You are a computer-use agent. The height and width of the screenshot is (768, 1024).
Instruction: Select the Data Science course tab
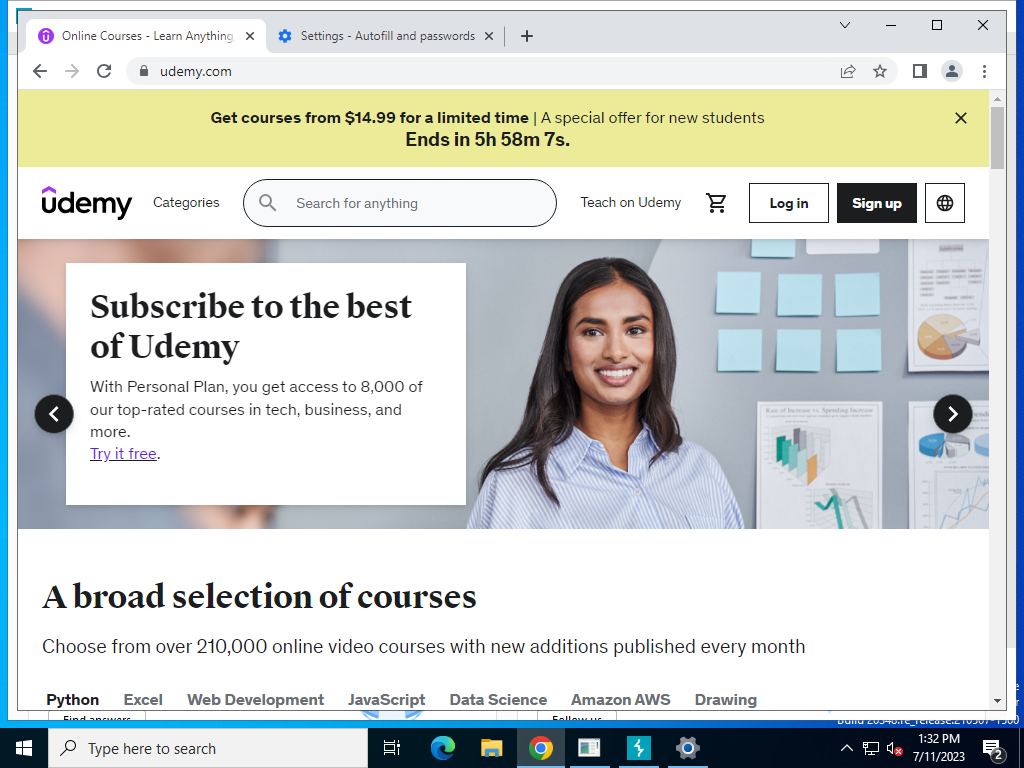[498, 699]
